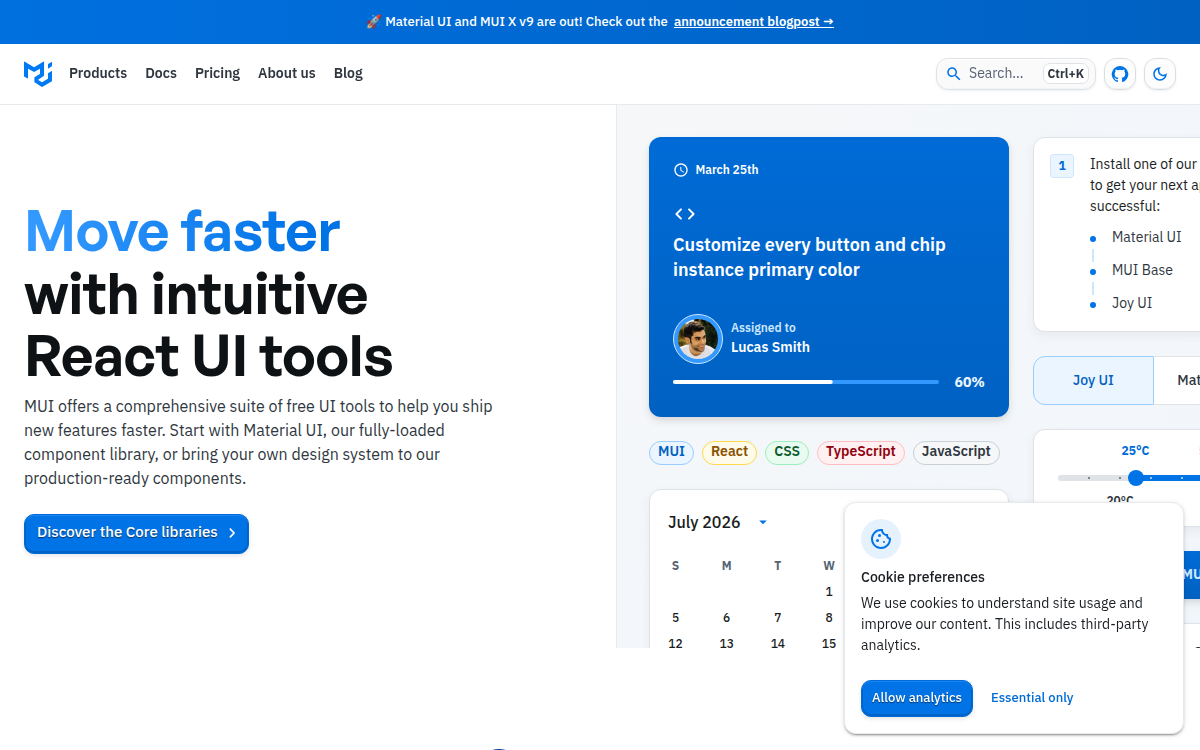Click the card title about primary color
This screenshot has width=1200, height=750.
click(809, 257)
